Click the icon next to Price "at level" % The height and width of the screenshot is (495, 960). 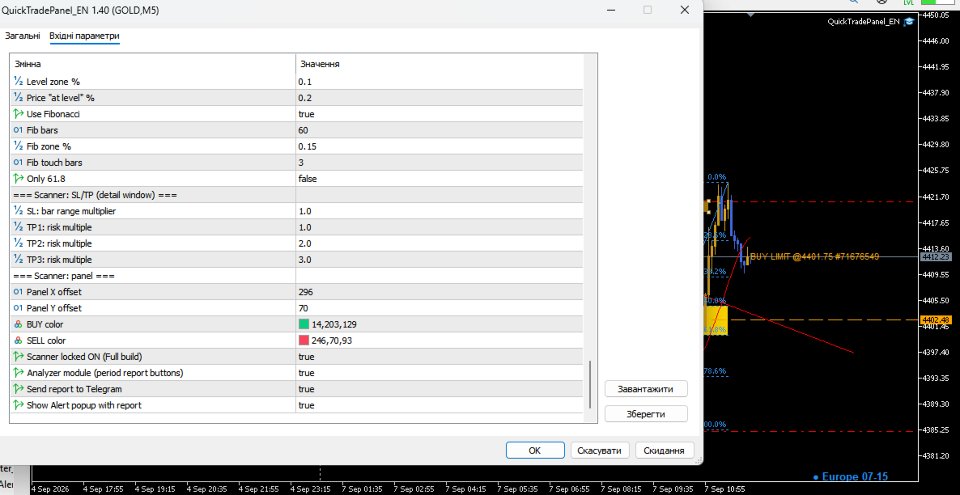[18, 98]
